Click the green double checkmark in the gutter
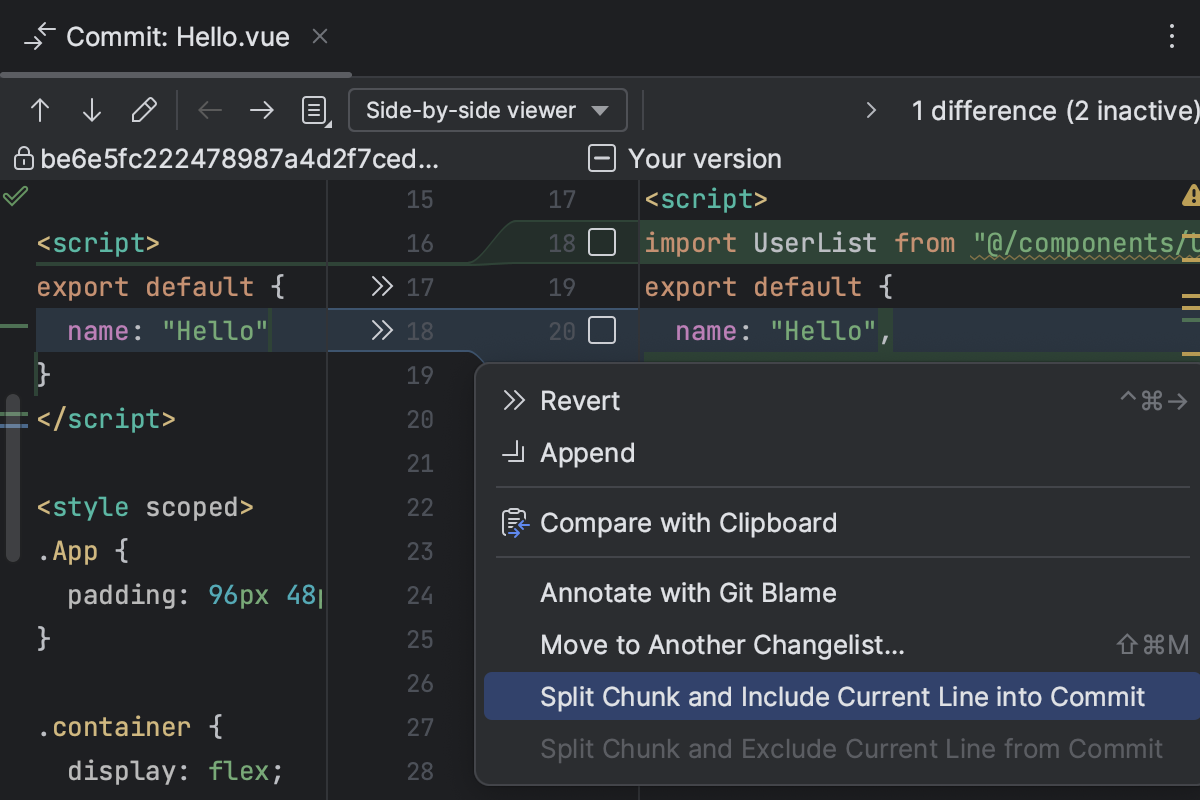 click(x=15, y=196)
